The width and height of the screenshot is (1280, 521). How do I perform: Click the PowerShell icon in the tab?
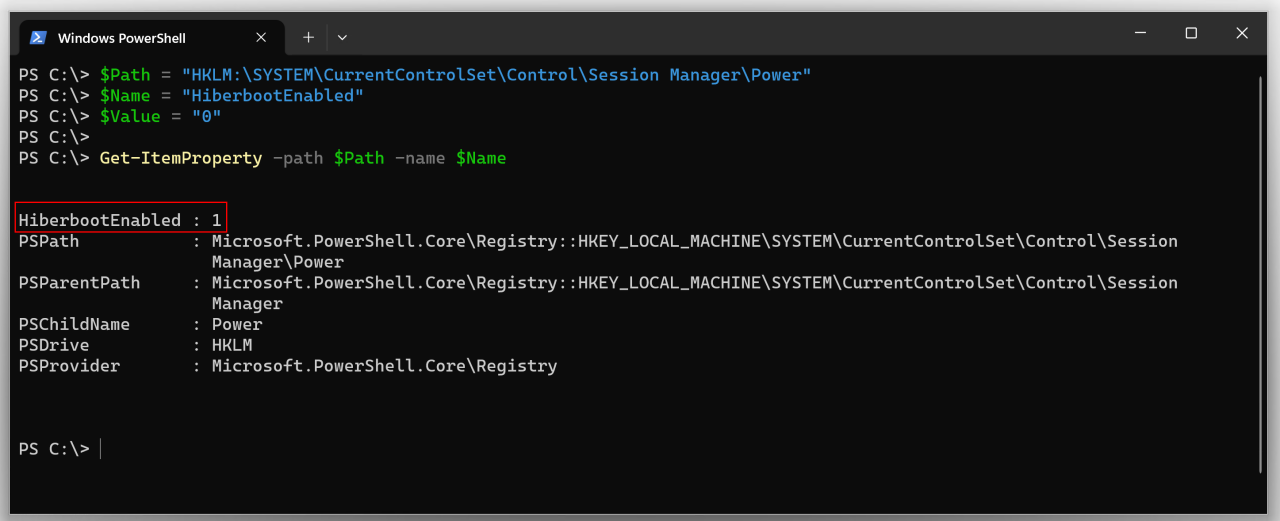click(x=38, y=37)
